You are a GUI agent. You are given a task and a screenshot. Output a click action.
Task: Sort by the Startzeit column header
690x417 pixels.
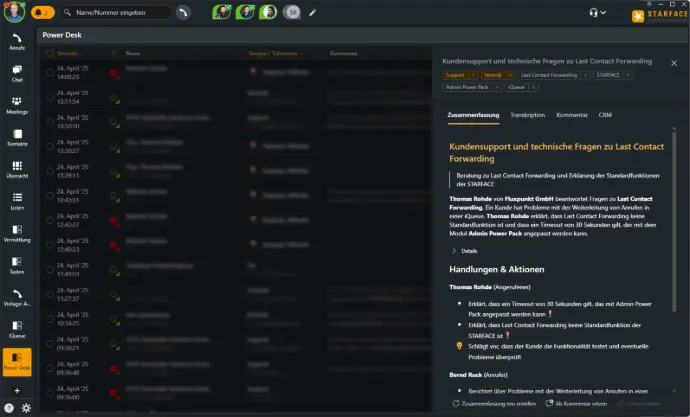click(67, 53)
